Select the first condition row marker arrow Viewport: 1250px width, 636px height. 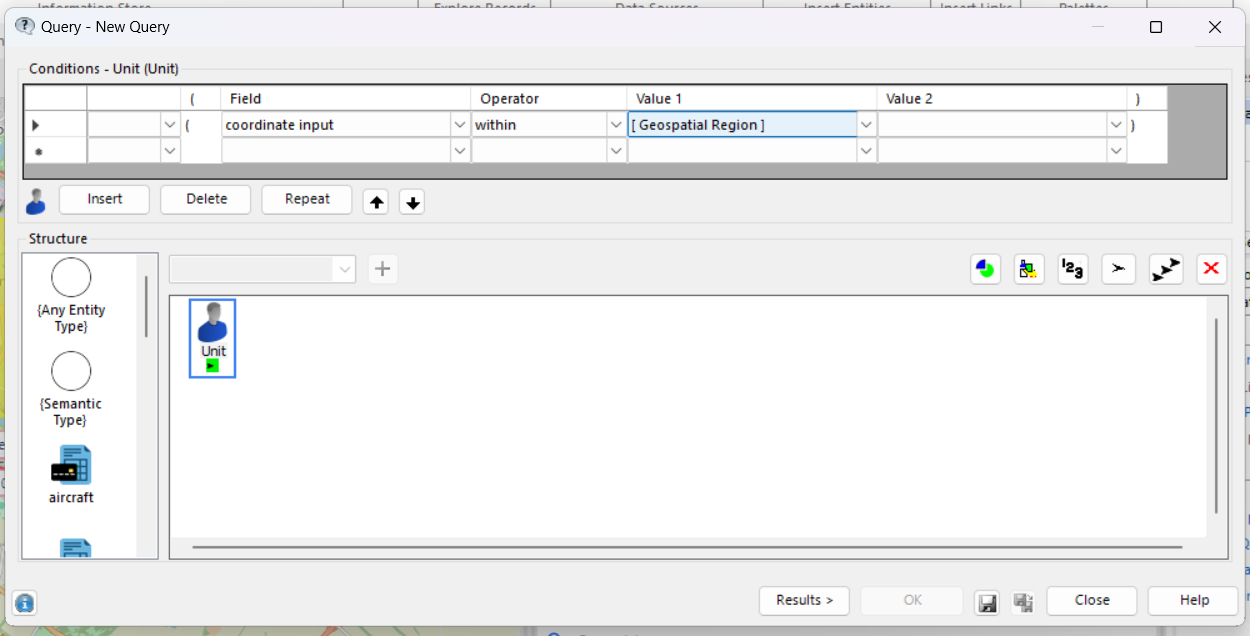point(37,125)
